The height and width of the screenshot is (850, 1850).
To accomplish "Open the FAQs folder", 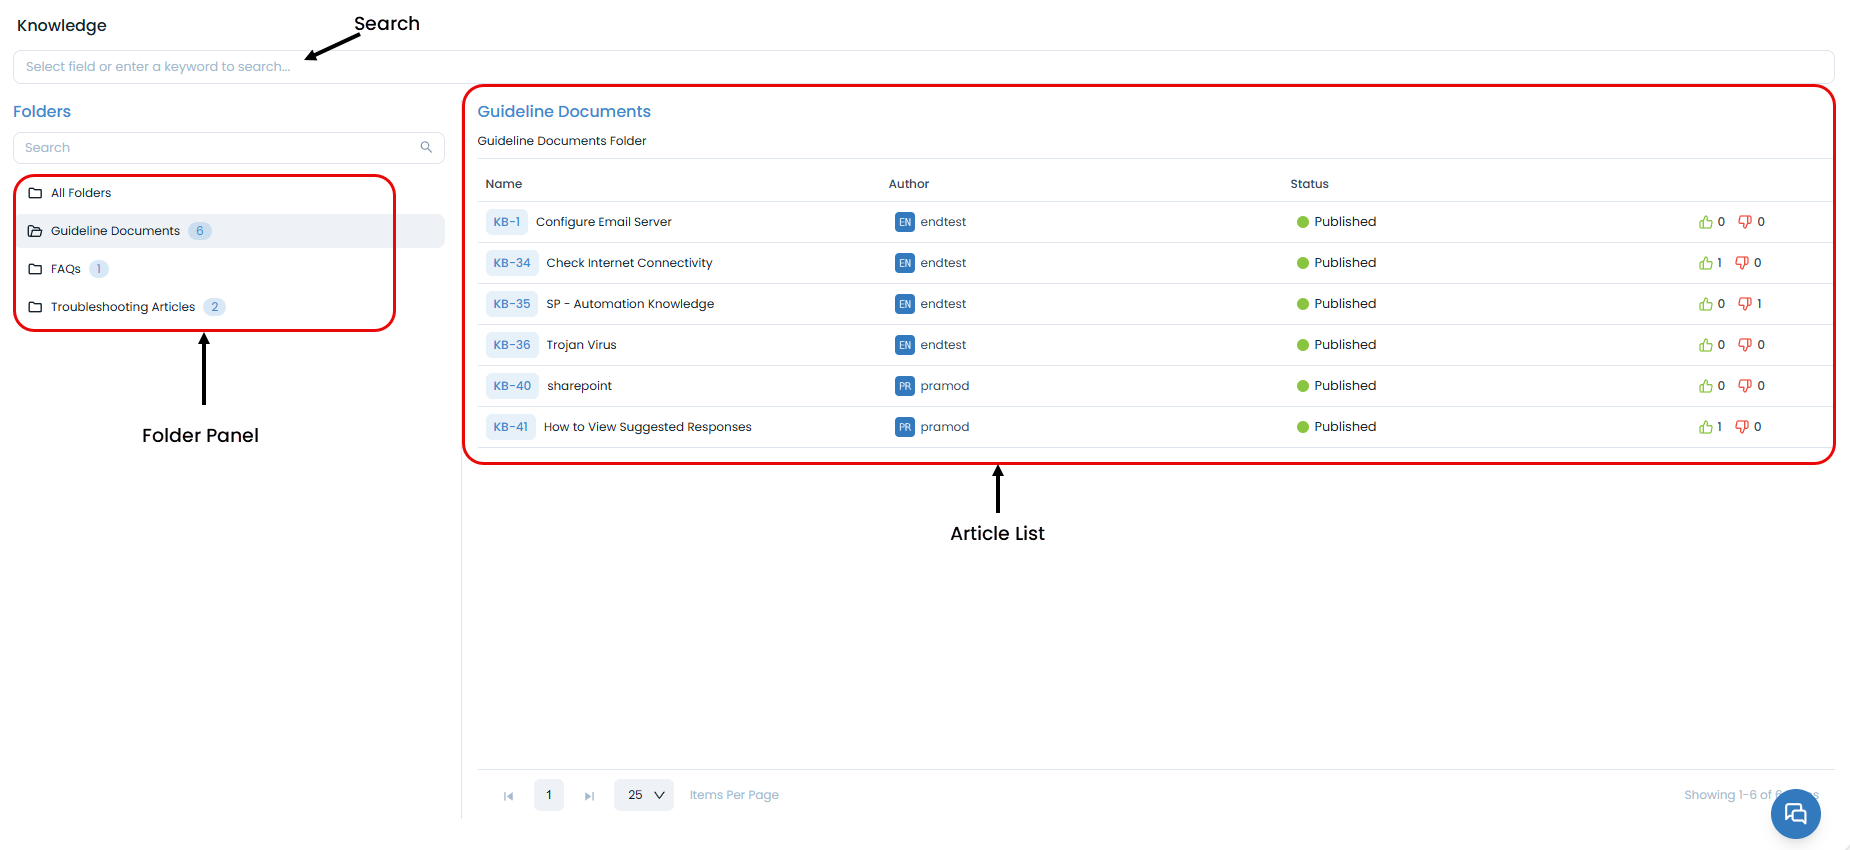I will pyautogui.click(x=66, y=269).
